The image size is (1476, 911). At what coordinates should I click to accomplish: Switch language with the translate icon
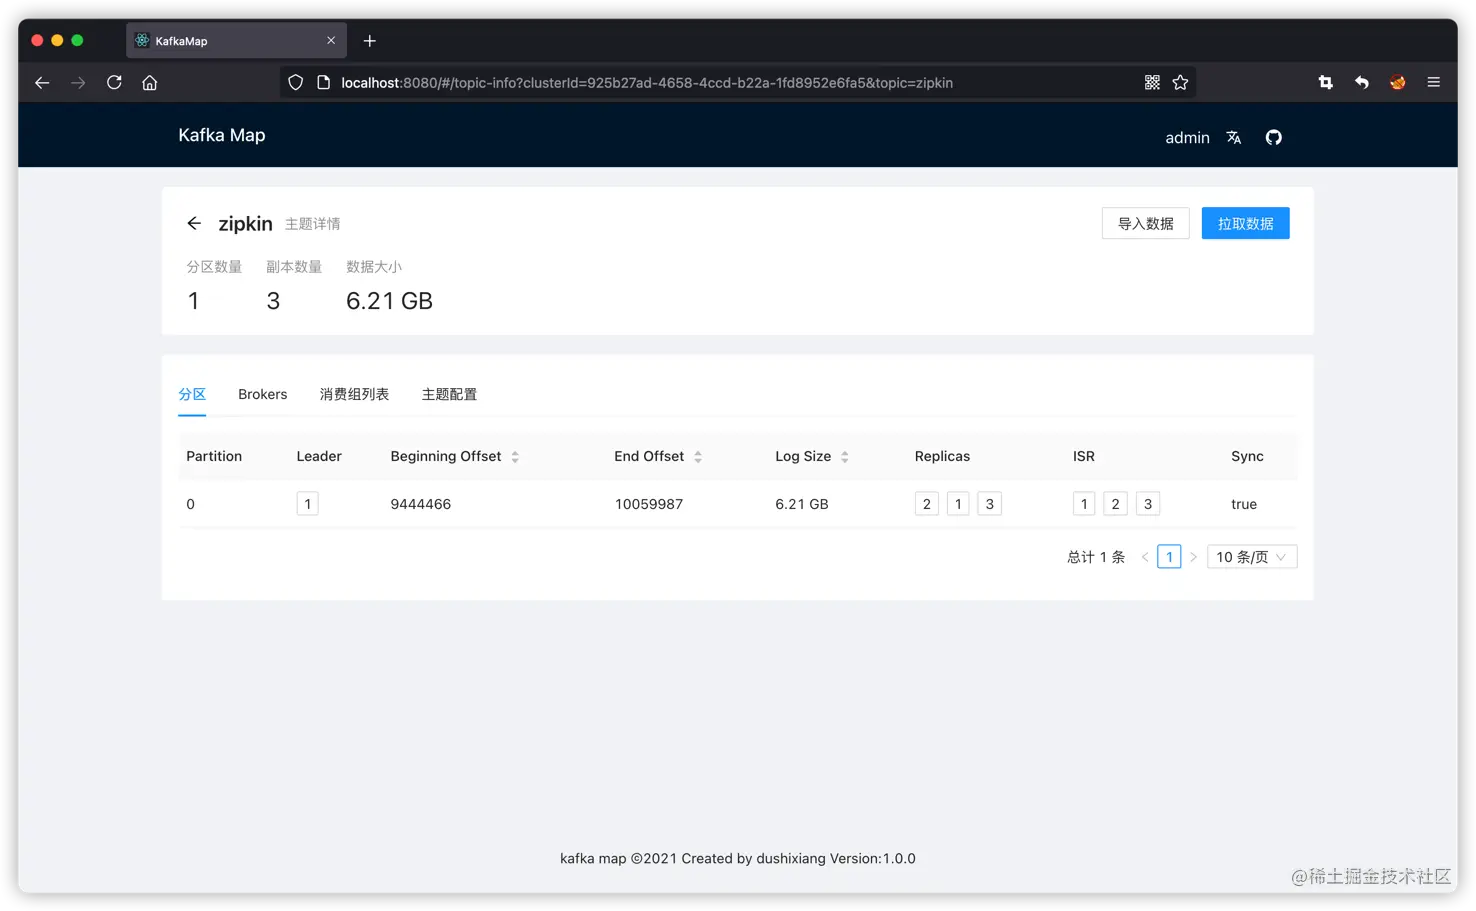pyautogui.click(x=1234, y=138)
